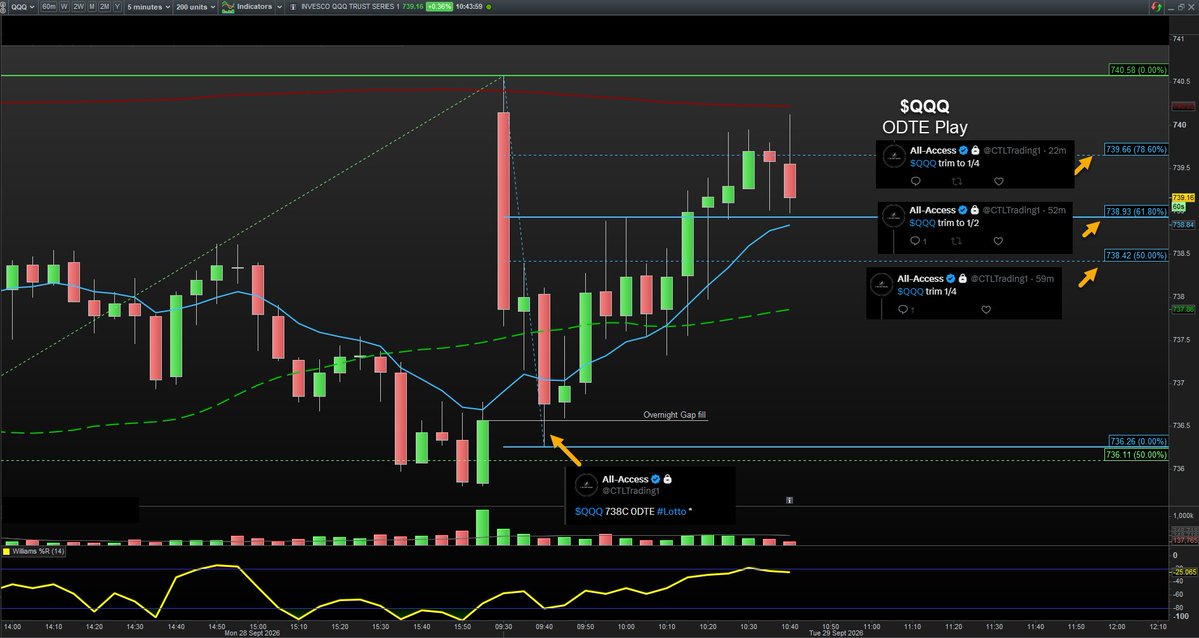Like the $QQQ trim 1/4 tweet
This screenshot has height=638, width=1199.
(986, 310)
